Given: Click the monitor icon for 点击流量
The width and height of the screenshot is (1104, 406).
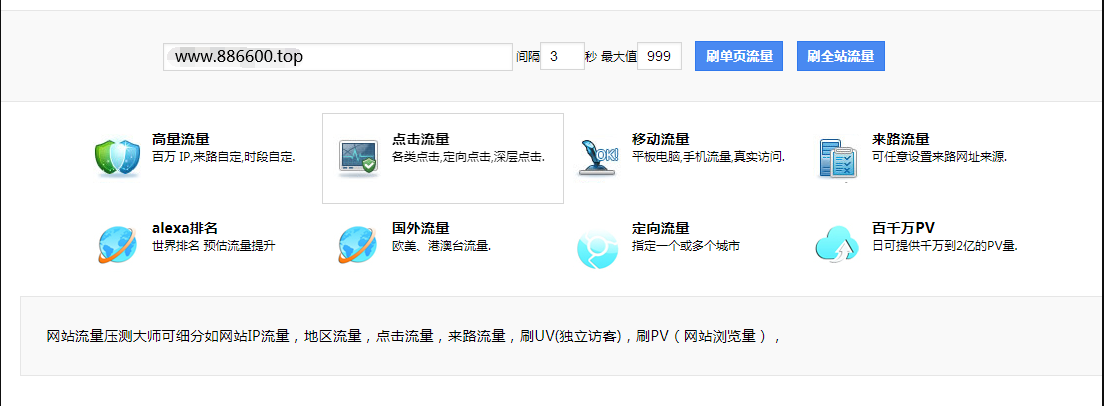Looking at the screenshot, I should pos(358,158).
